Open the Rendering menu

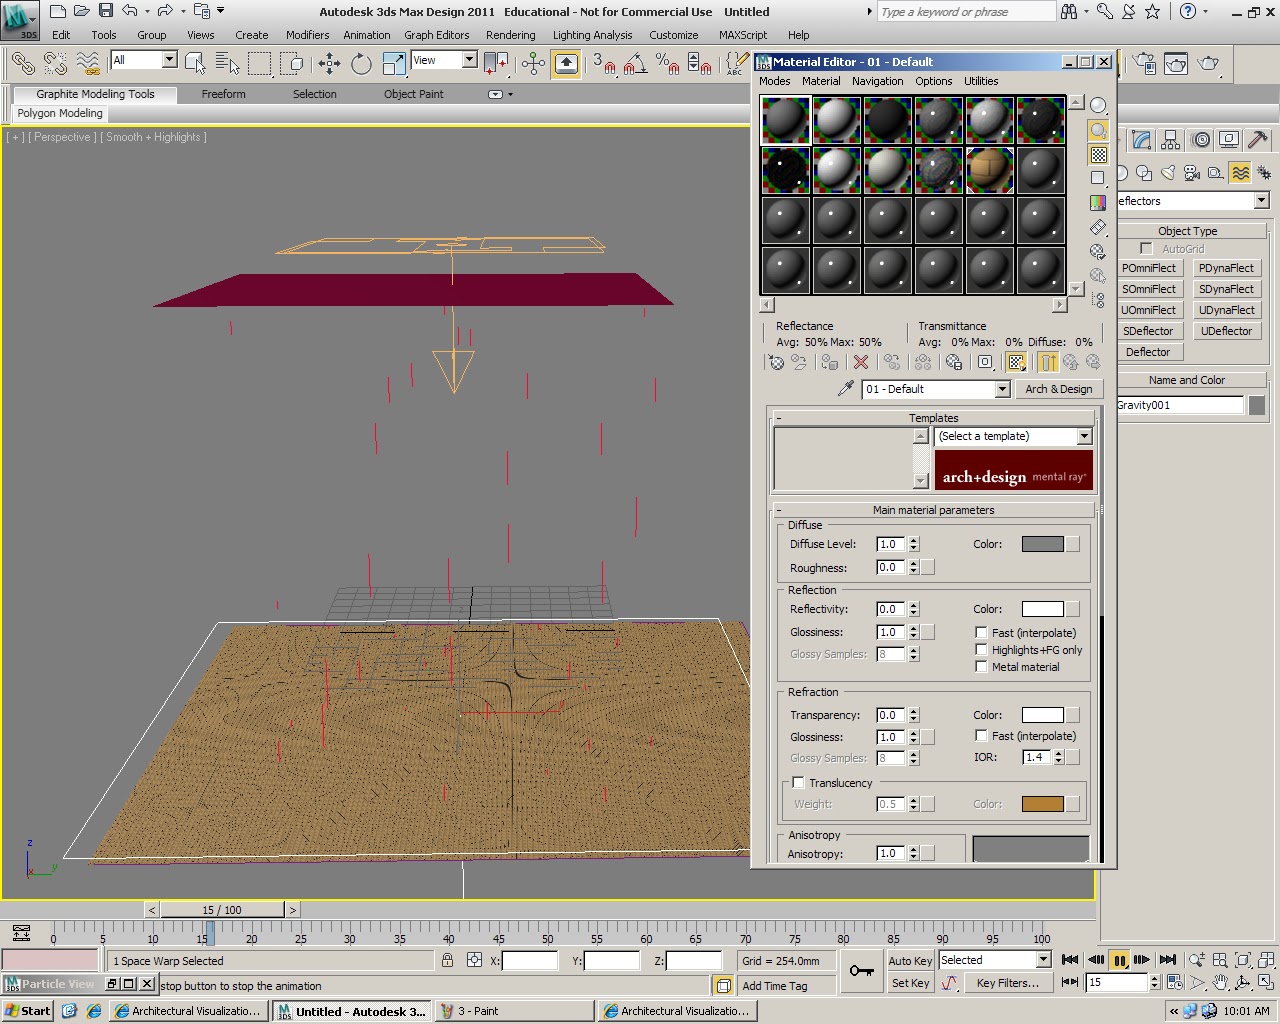(510, 35)
